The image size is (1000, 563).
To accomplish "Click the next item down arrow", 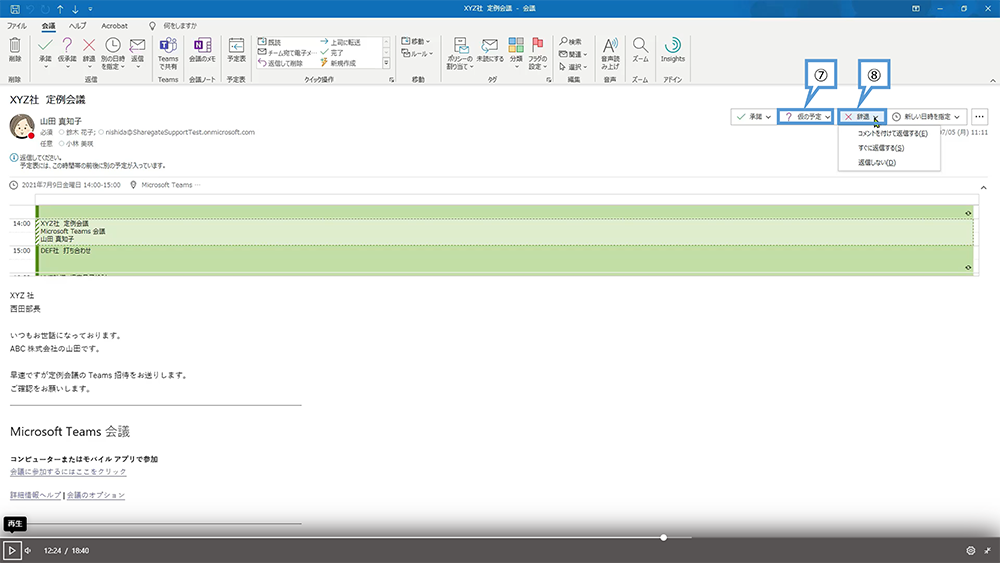I will point(75,9).
